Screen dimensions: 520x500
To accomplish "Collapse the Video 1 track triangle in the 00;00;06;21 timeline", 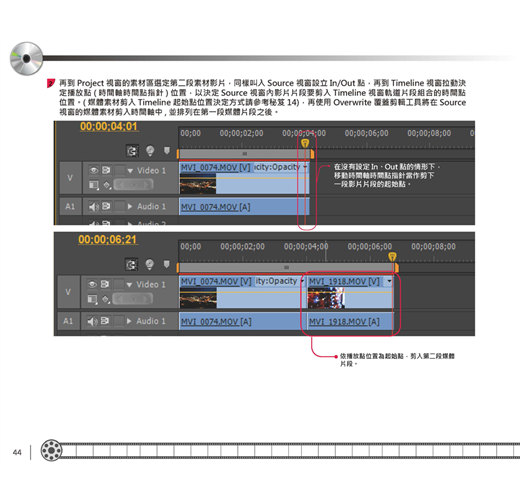I will tap(129, 285).
